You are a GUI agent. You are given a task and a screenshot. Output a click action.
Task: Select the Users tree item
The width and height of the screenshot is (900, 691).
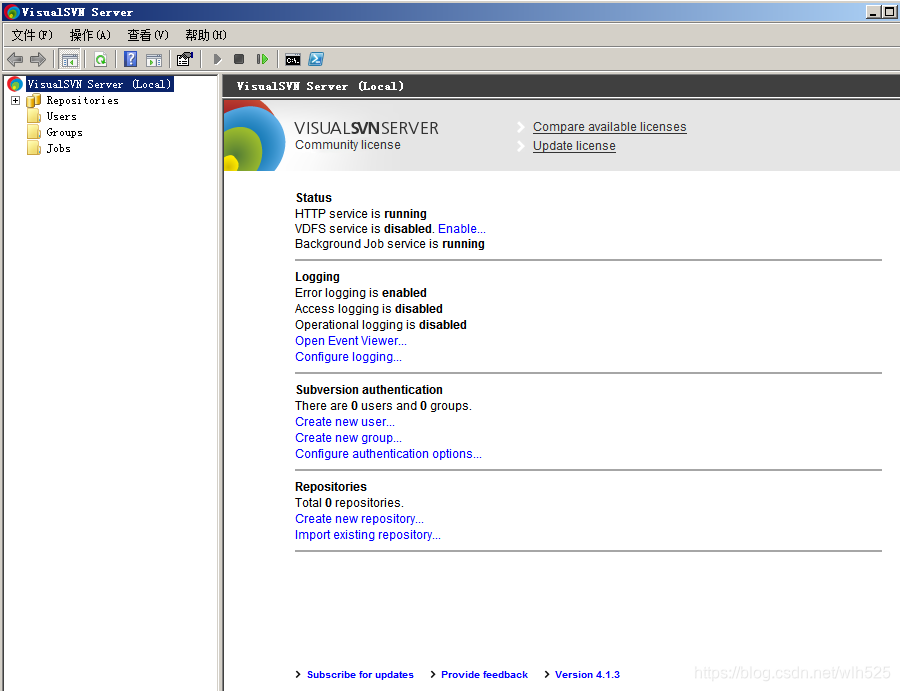[61, 117]
